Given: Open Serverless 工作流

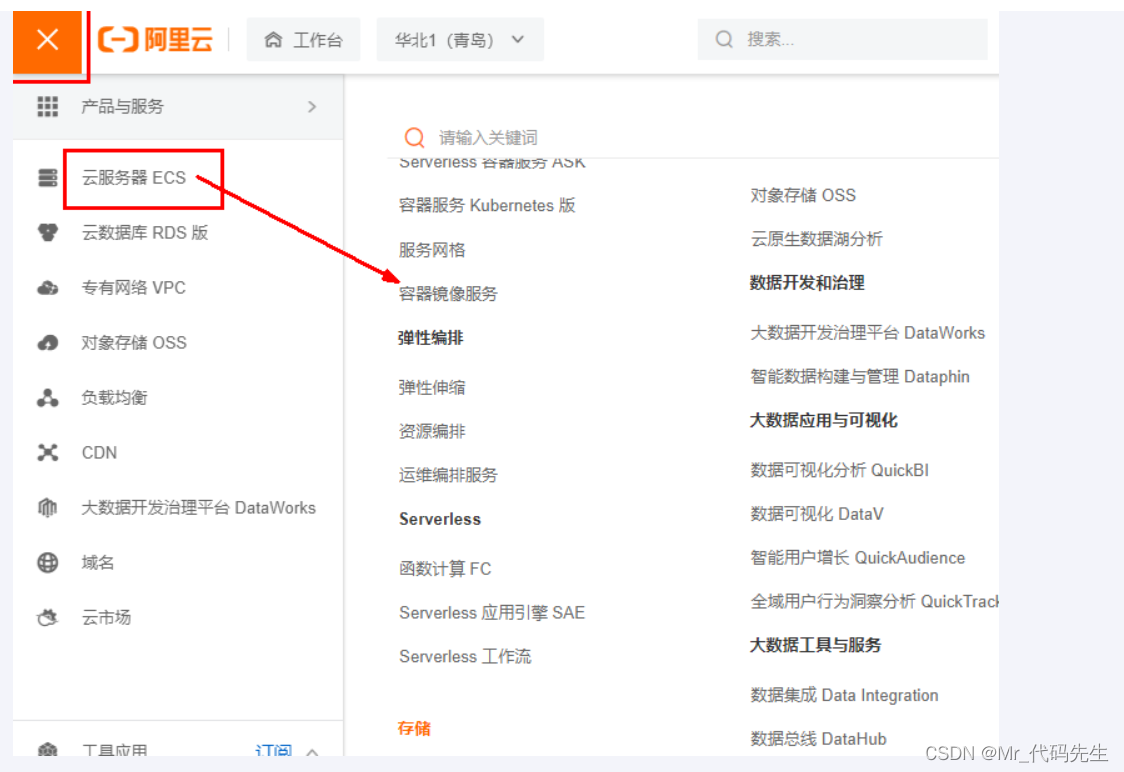Looking at the screenshot, I should point(465,657).
